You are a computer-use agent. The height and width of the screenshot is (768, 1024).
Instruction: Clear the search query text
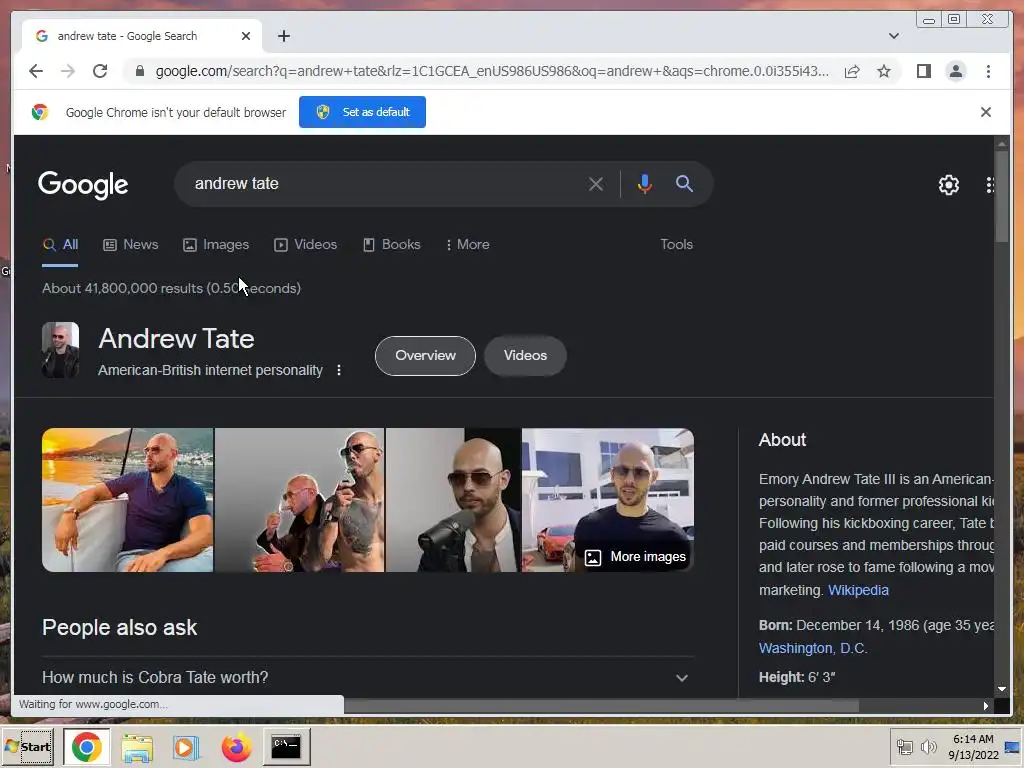[x=596, y=184]
